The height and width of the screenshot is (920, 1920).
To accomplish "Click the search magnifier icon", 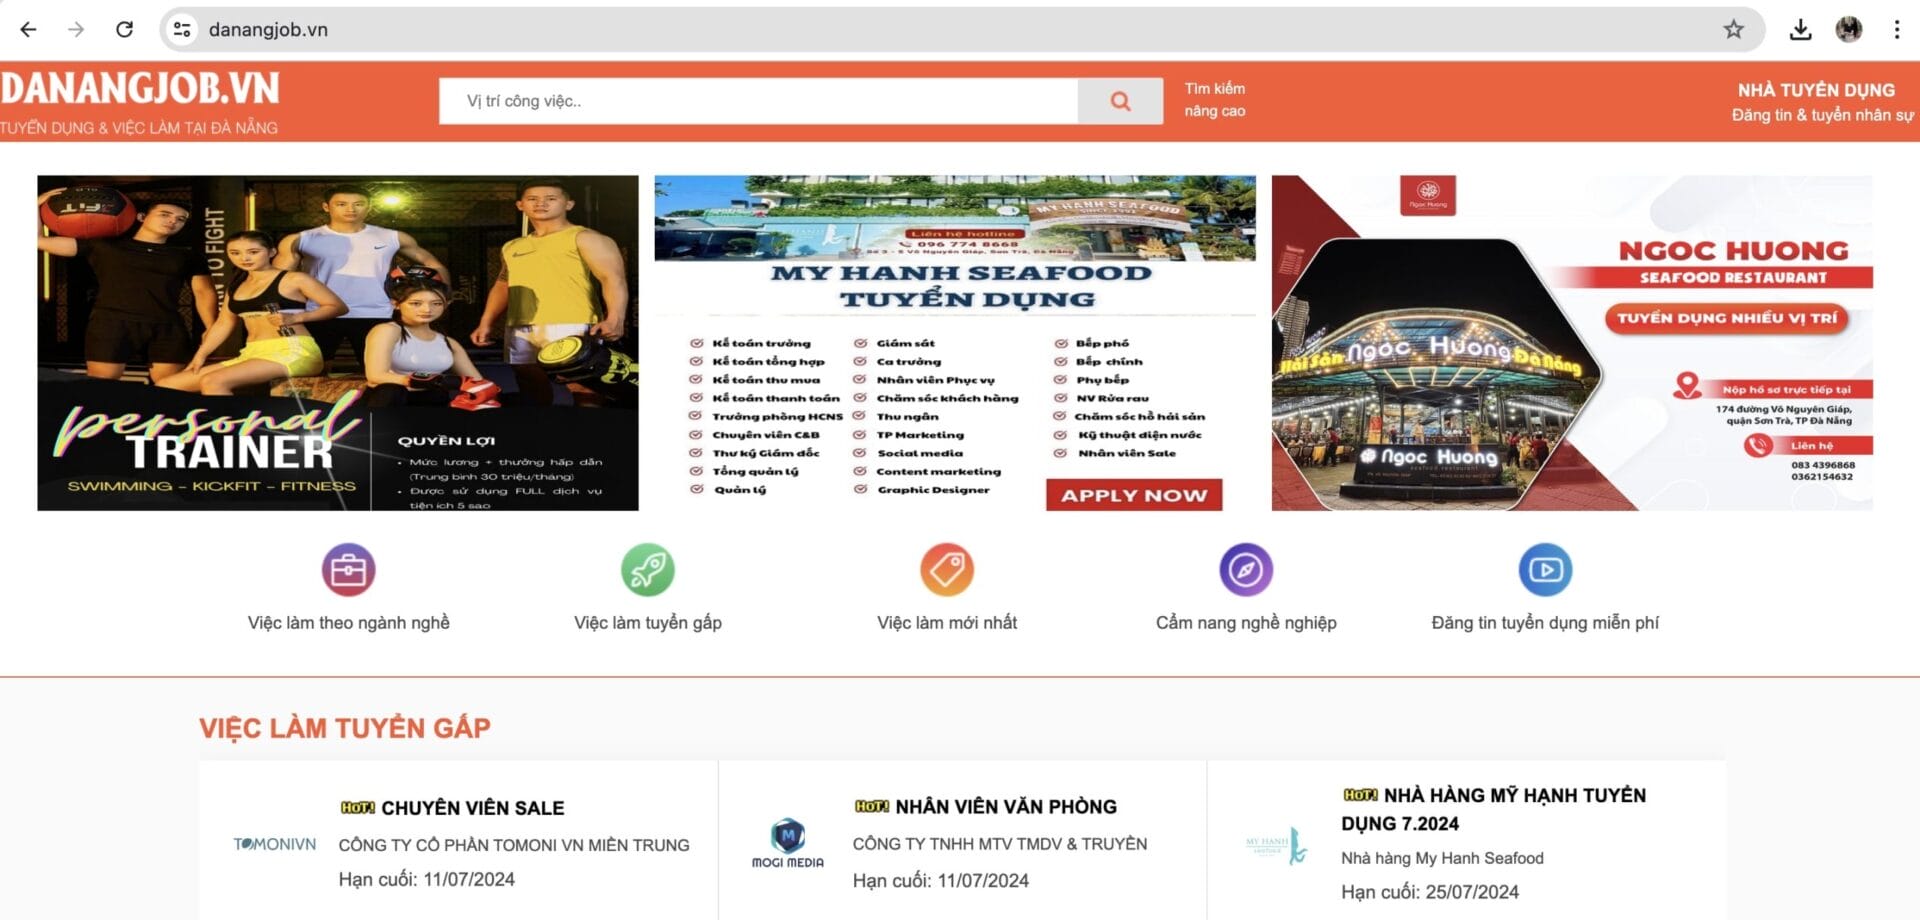I will pyautogui.click(x=1119, y=101).
